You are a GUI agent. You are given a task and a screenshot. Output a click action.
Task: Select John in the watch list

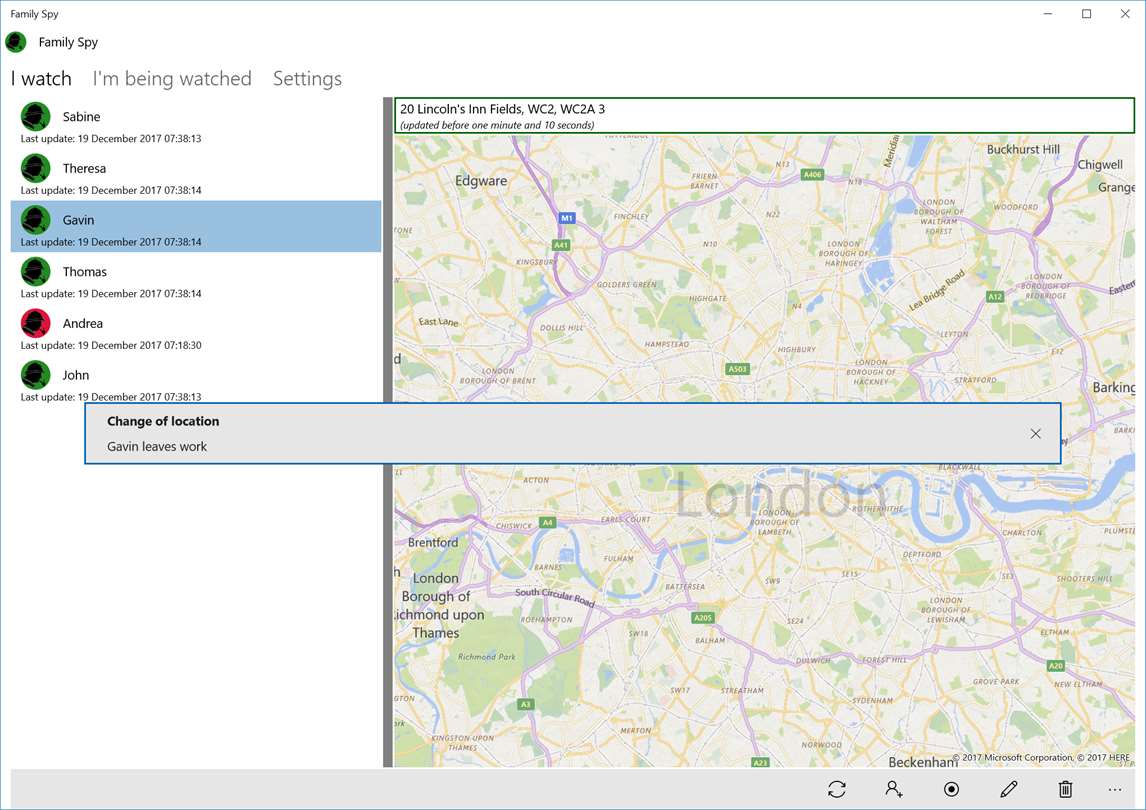[x=196, y=380]
